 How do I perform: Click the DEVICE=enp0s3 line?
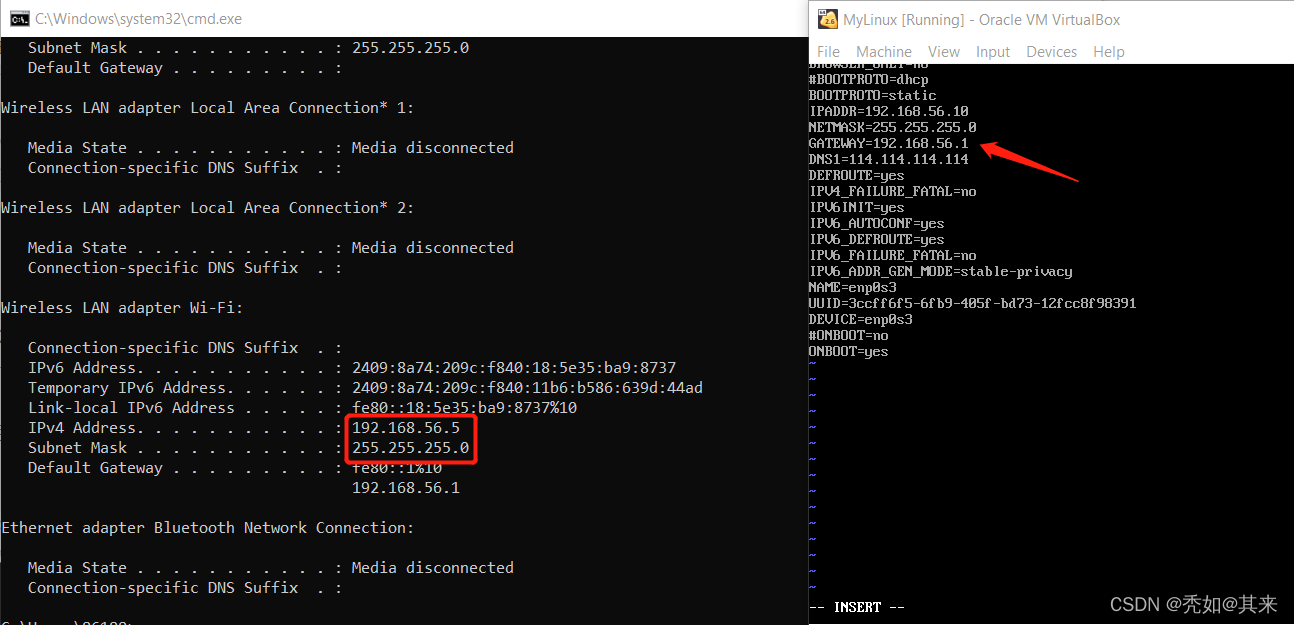[860, 319]
